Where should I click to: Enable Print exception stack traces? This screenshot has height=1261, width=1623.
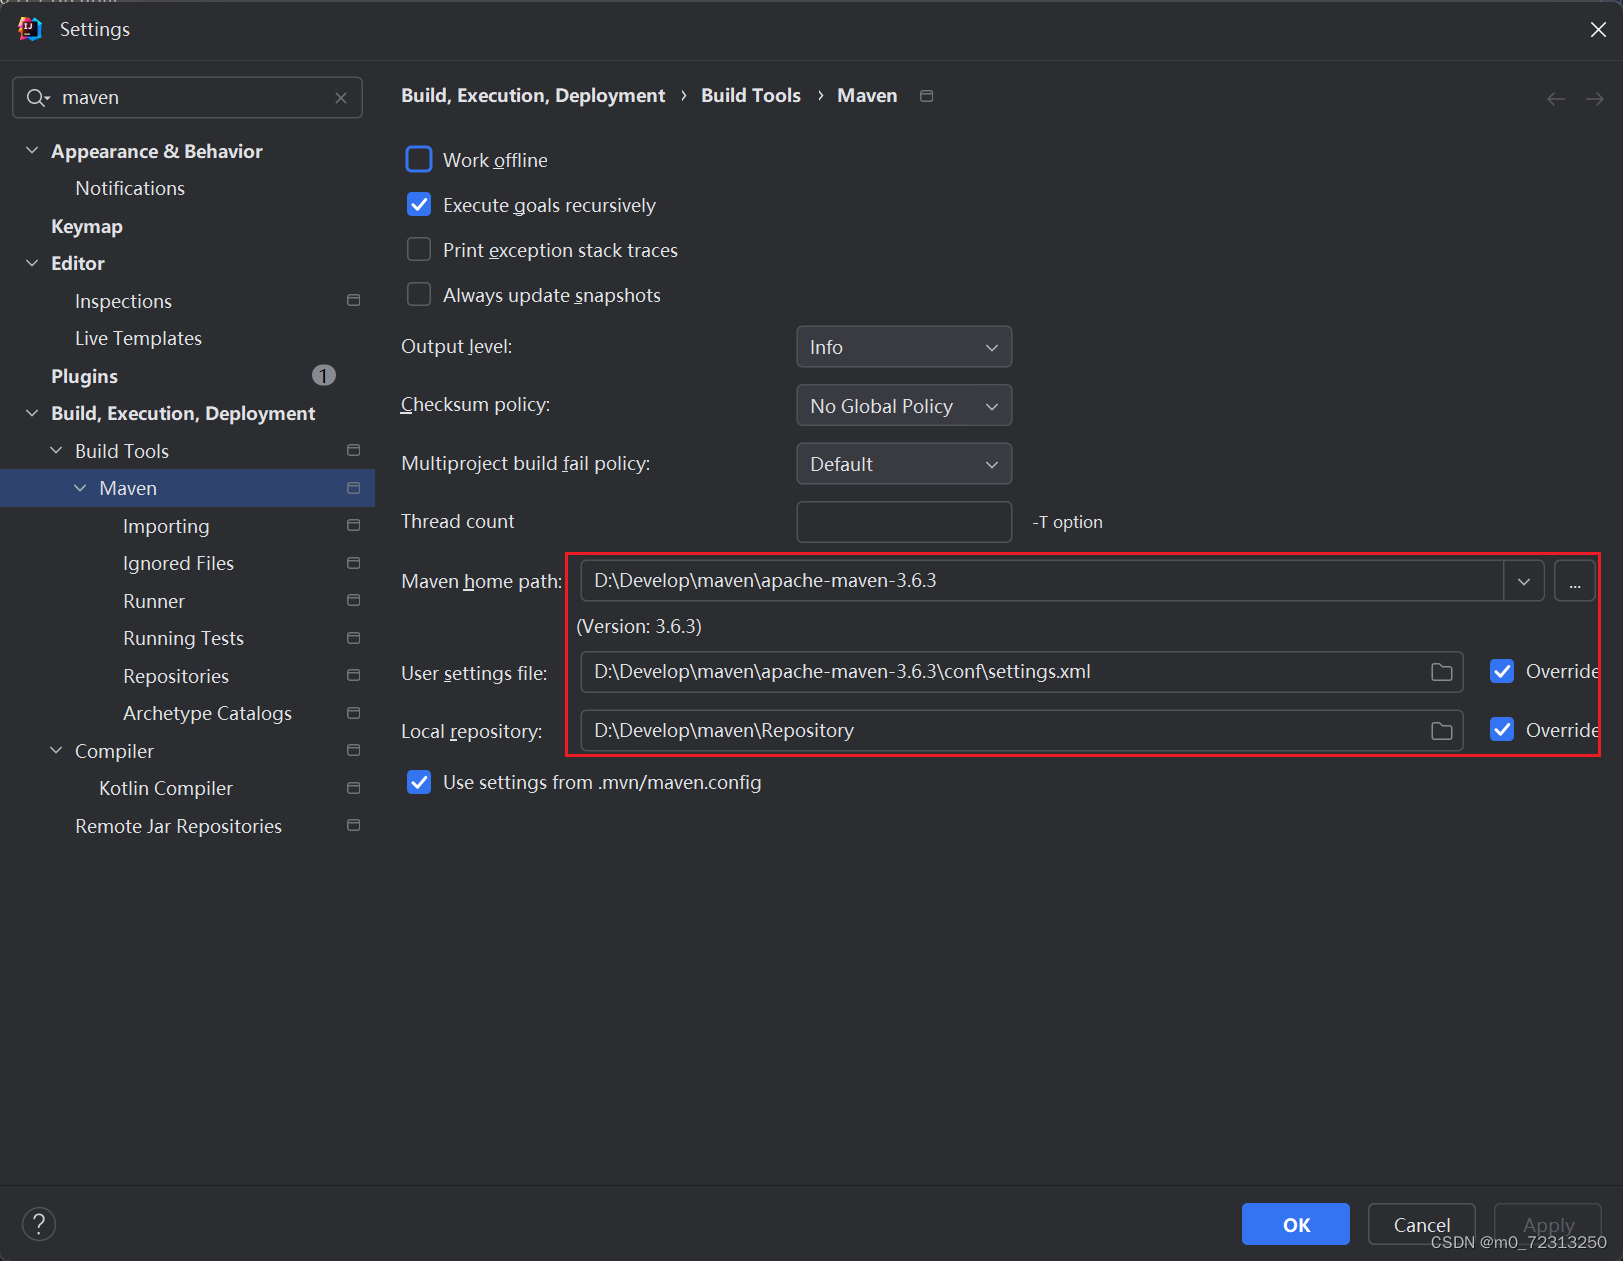click(x=419, y=249)
